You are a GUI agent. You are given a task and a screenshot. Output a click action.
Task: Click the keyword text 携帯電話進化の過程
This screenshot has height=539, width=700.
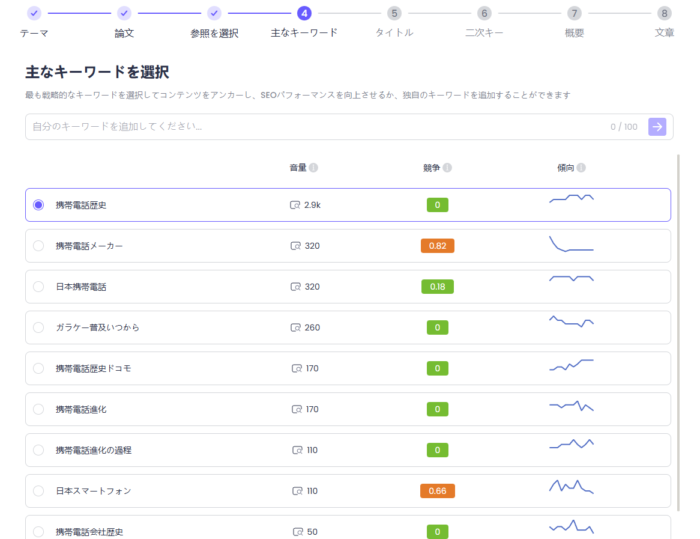tap(93, 450)
